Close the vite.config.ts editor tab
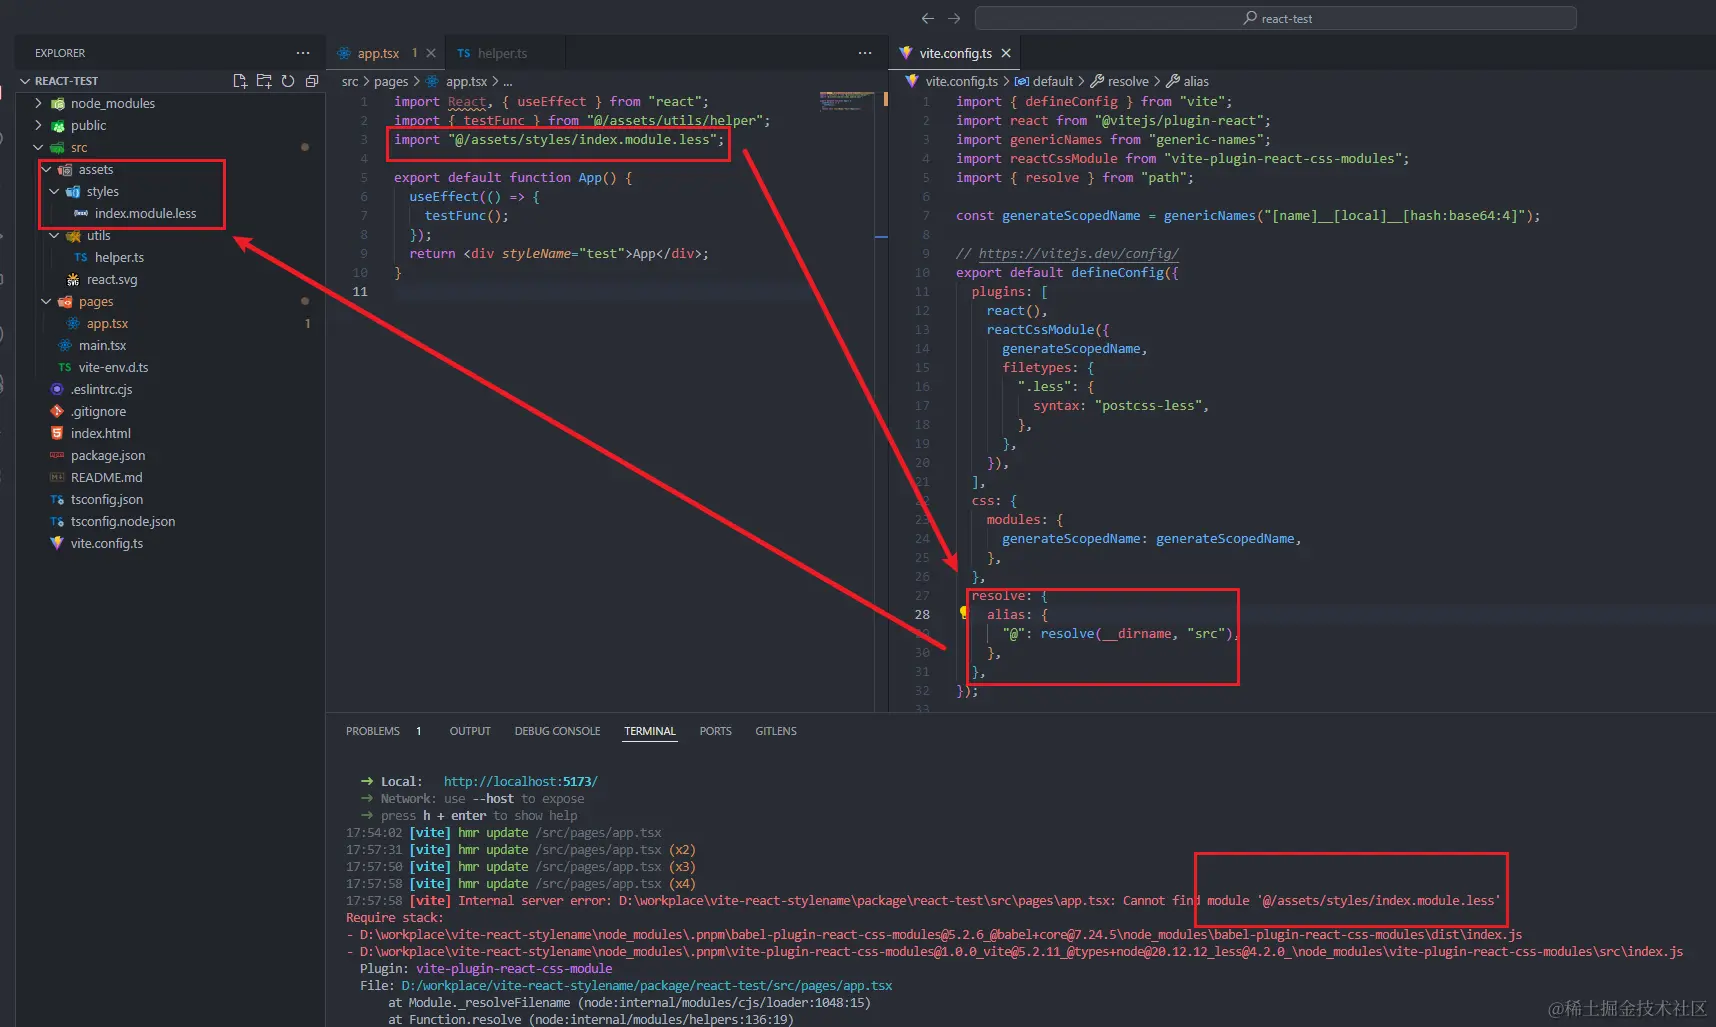 [x=1006, y=53]
